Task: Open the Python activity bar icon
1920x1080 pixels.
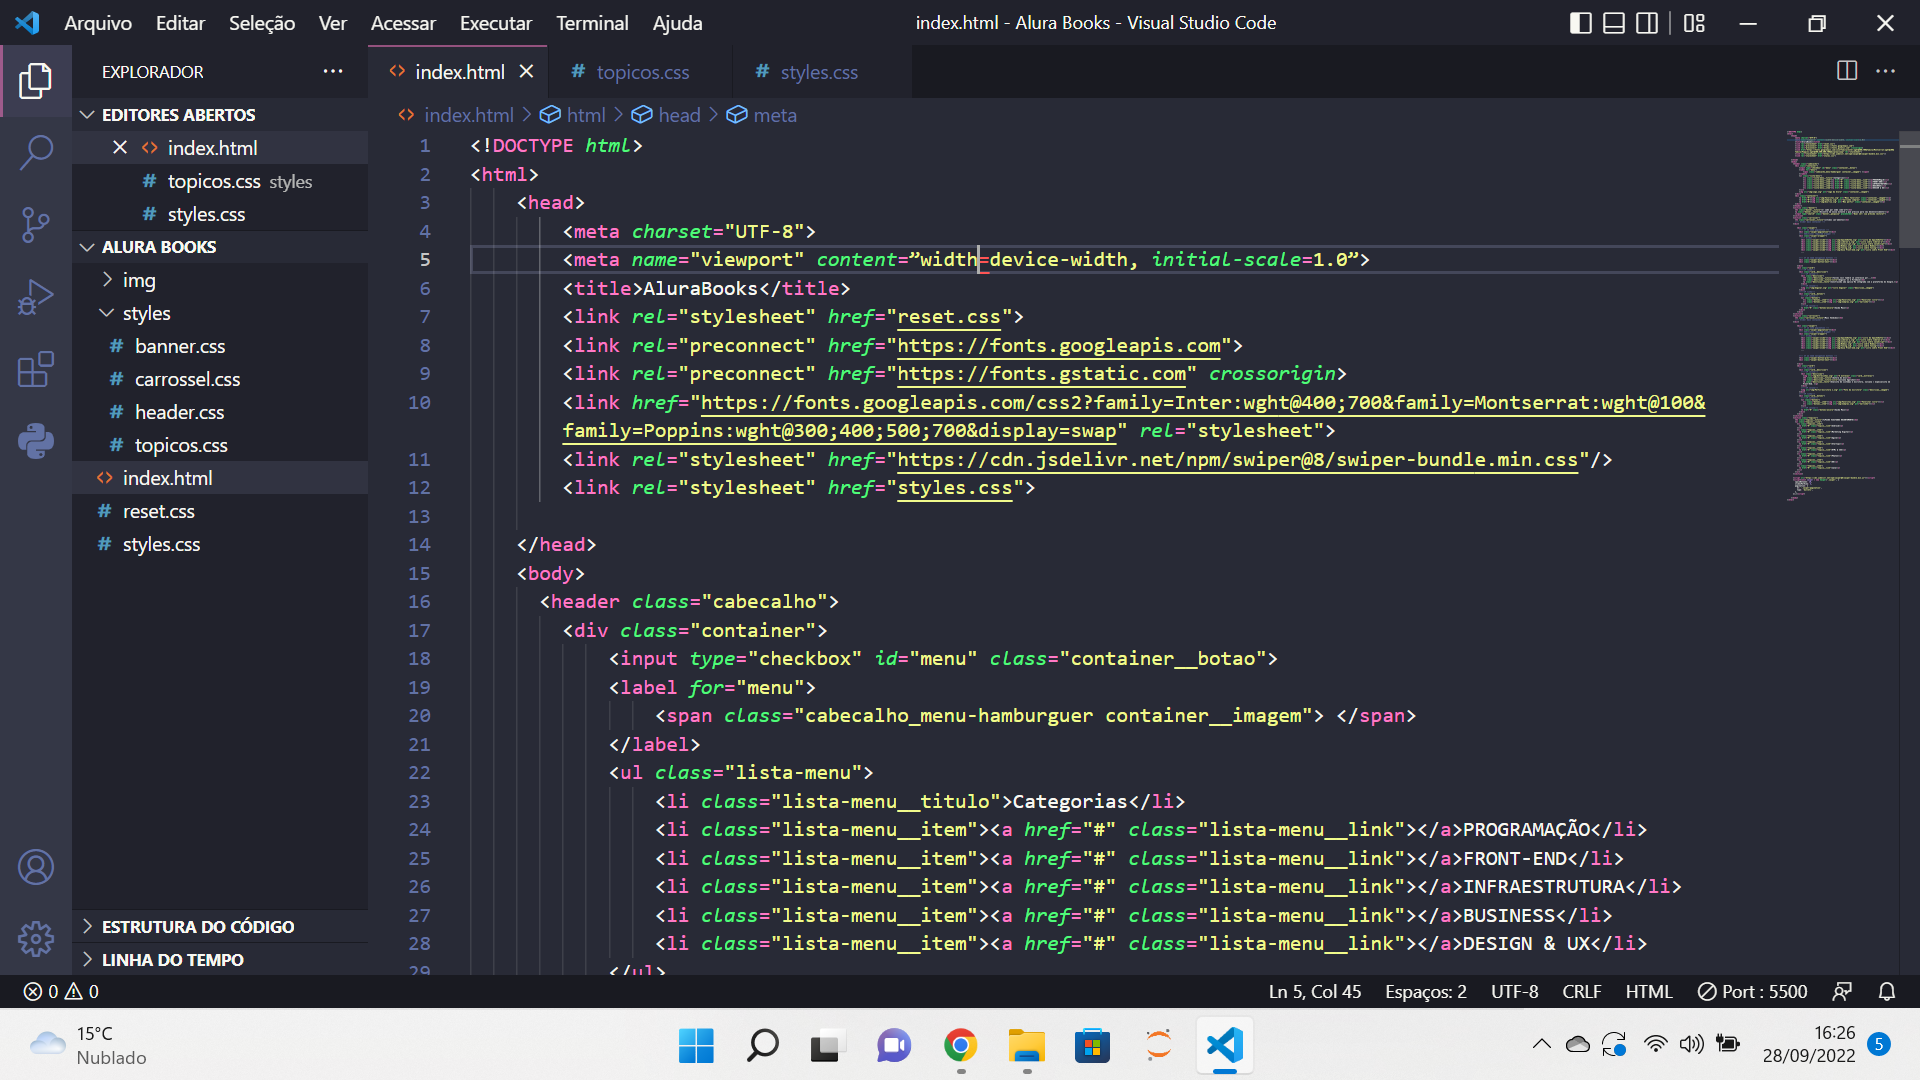Action: pyautogui.click(x=36, y=441)
